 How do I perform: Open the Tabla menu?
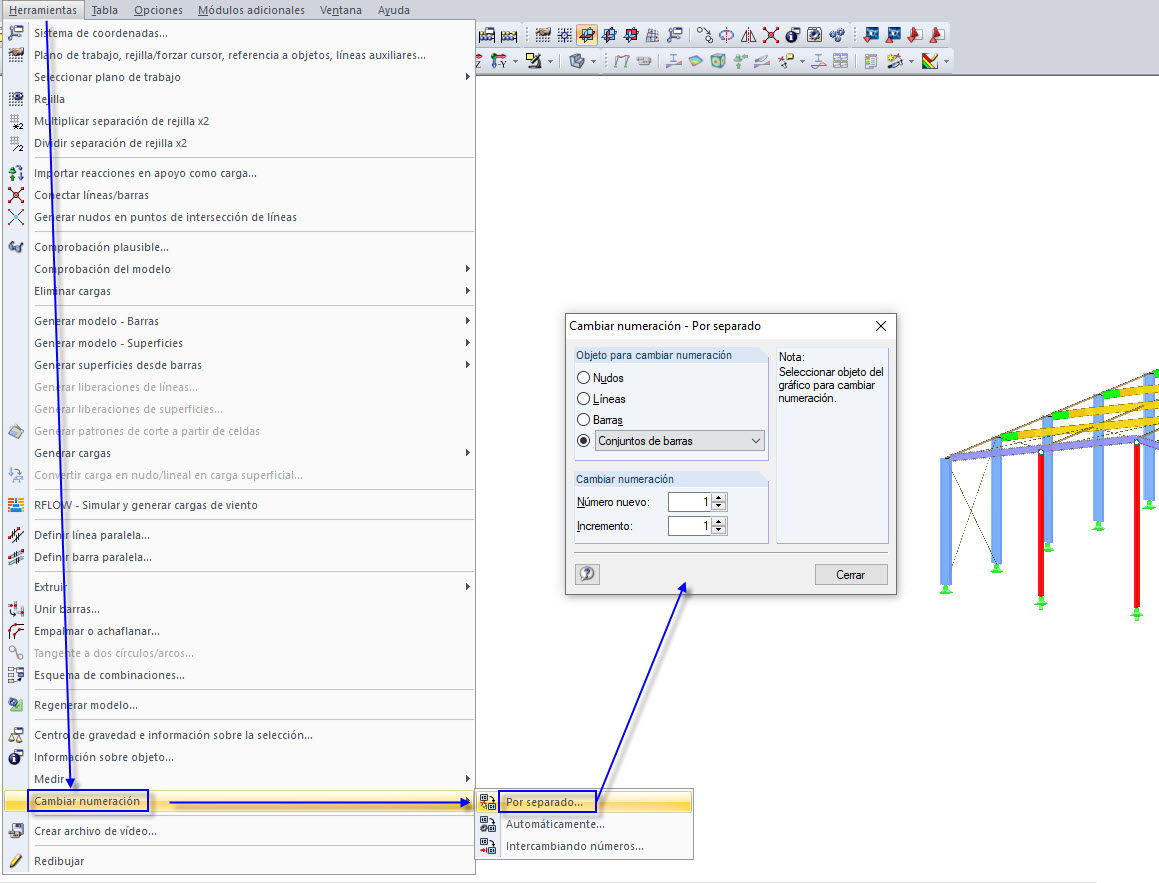(104, 10)
